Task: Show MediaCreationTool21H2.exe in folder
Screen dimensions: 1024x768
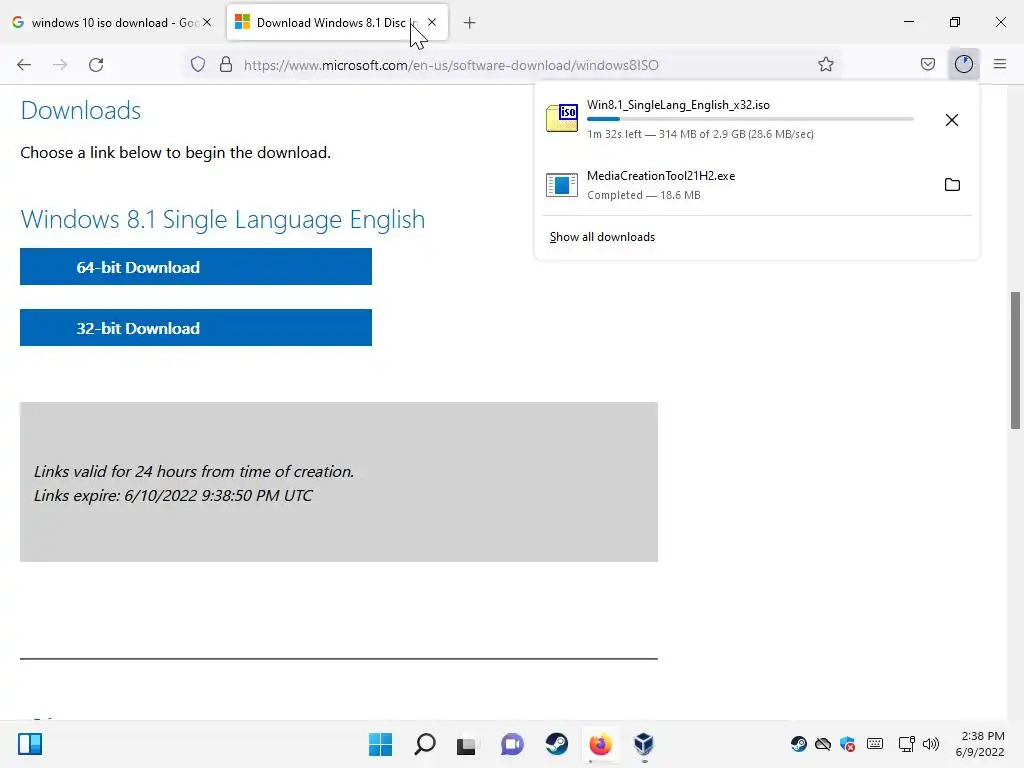Action: click(x=952, y=185)
